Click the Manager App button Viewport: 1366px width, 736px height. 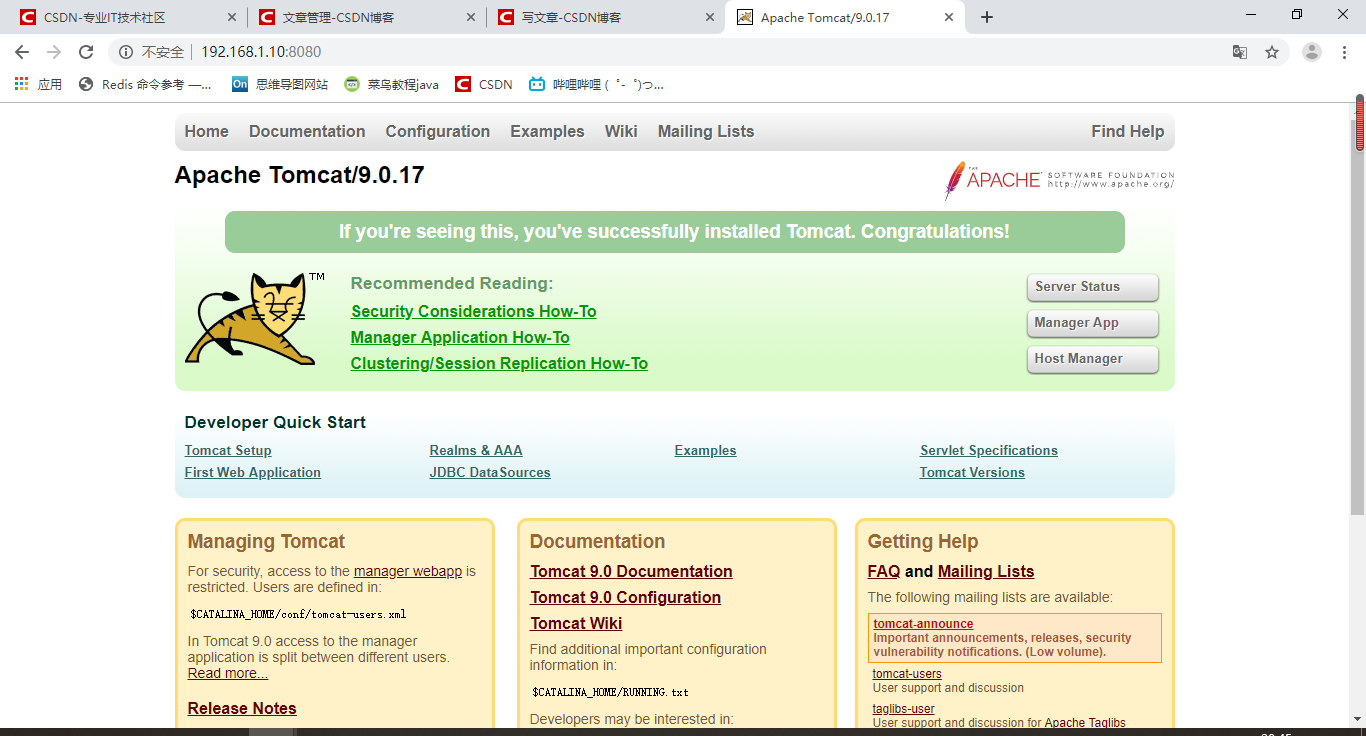(x=1093, y=323)
